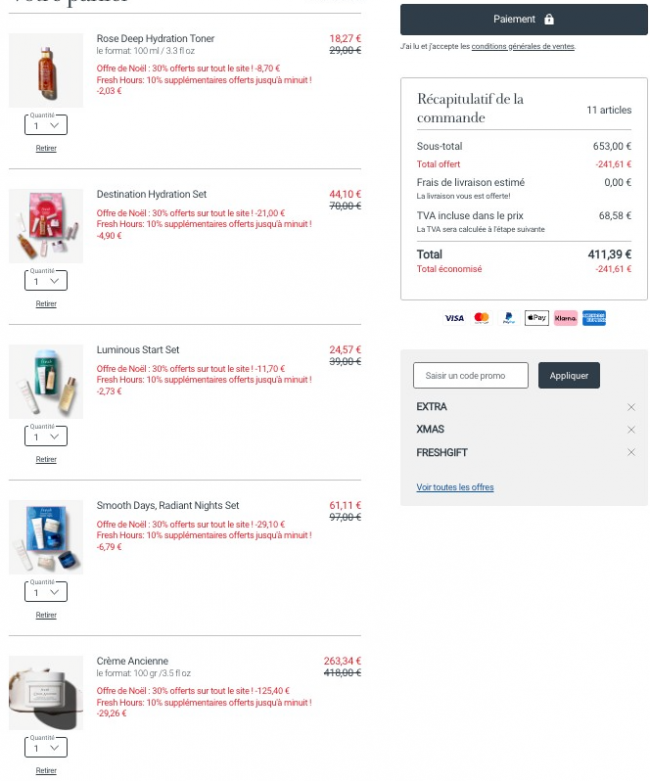Expand quantity selector for Luminous Start Set

tap(46, 437)
